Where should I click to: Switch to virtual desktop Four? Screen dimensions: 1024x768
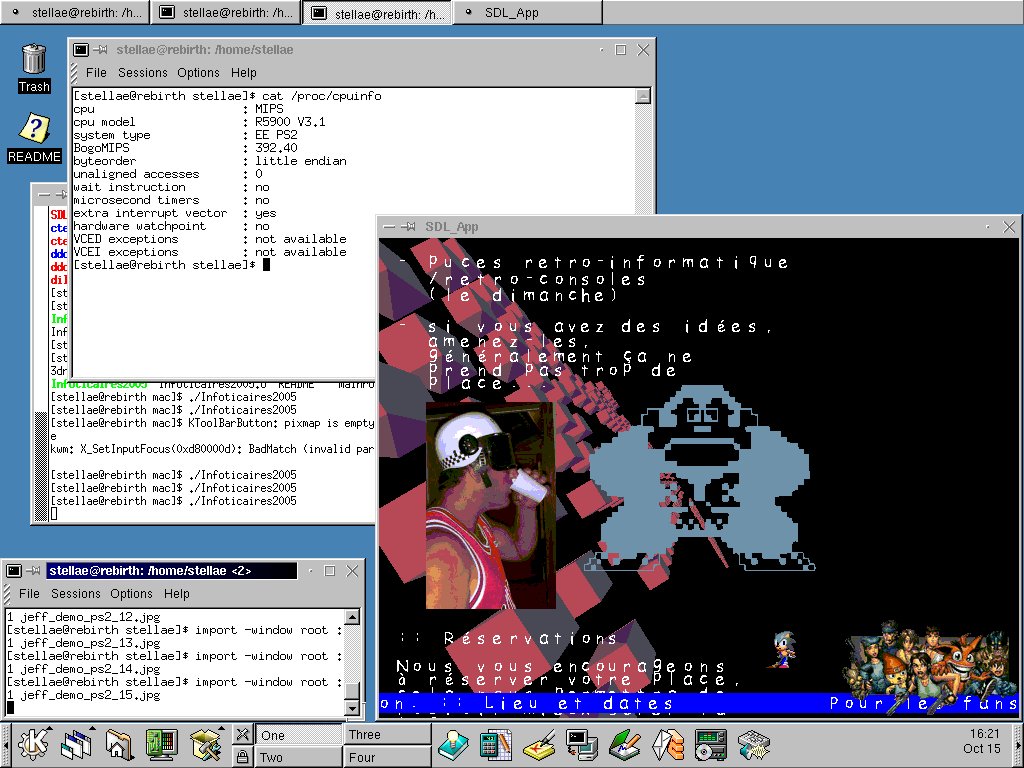tap(388, 757)
